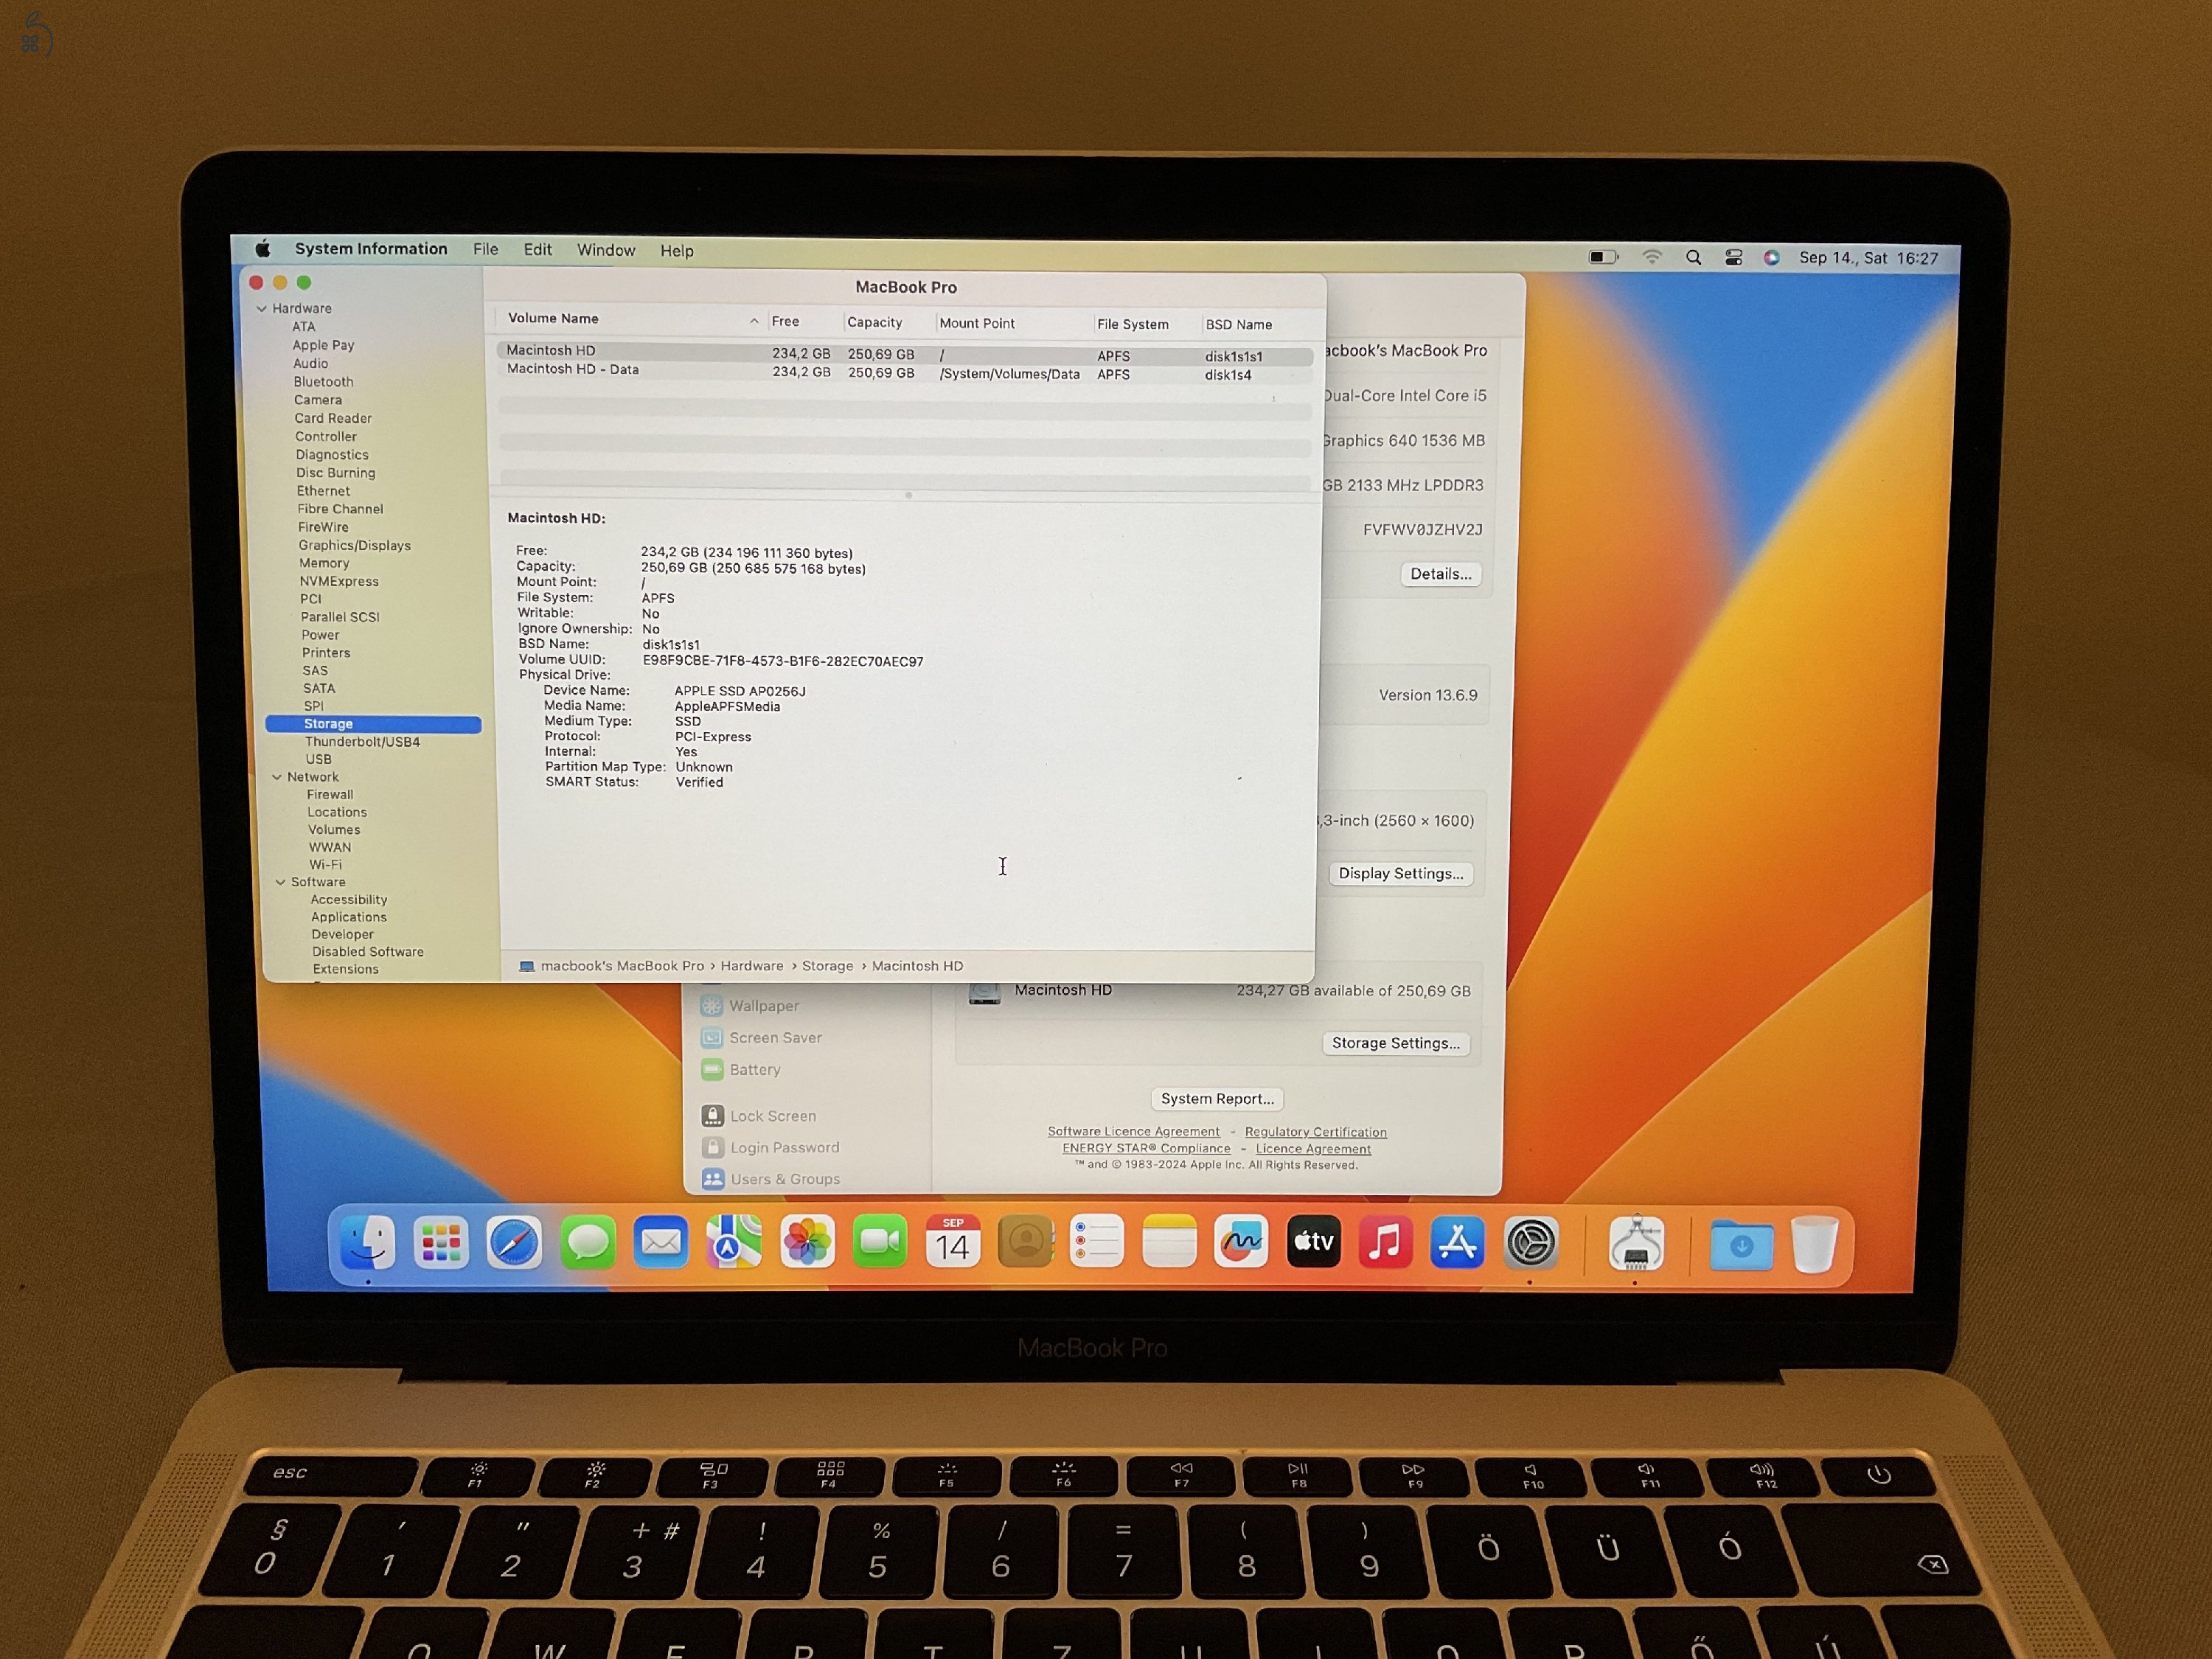Select NVMExpress in the sidebar
This screenshot has height=1659, width=2212.
pyautogui.click(x=339, y=581)
